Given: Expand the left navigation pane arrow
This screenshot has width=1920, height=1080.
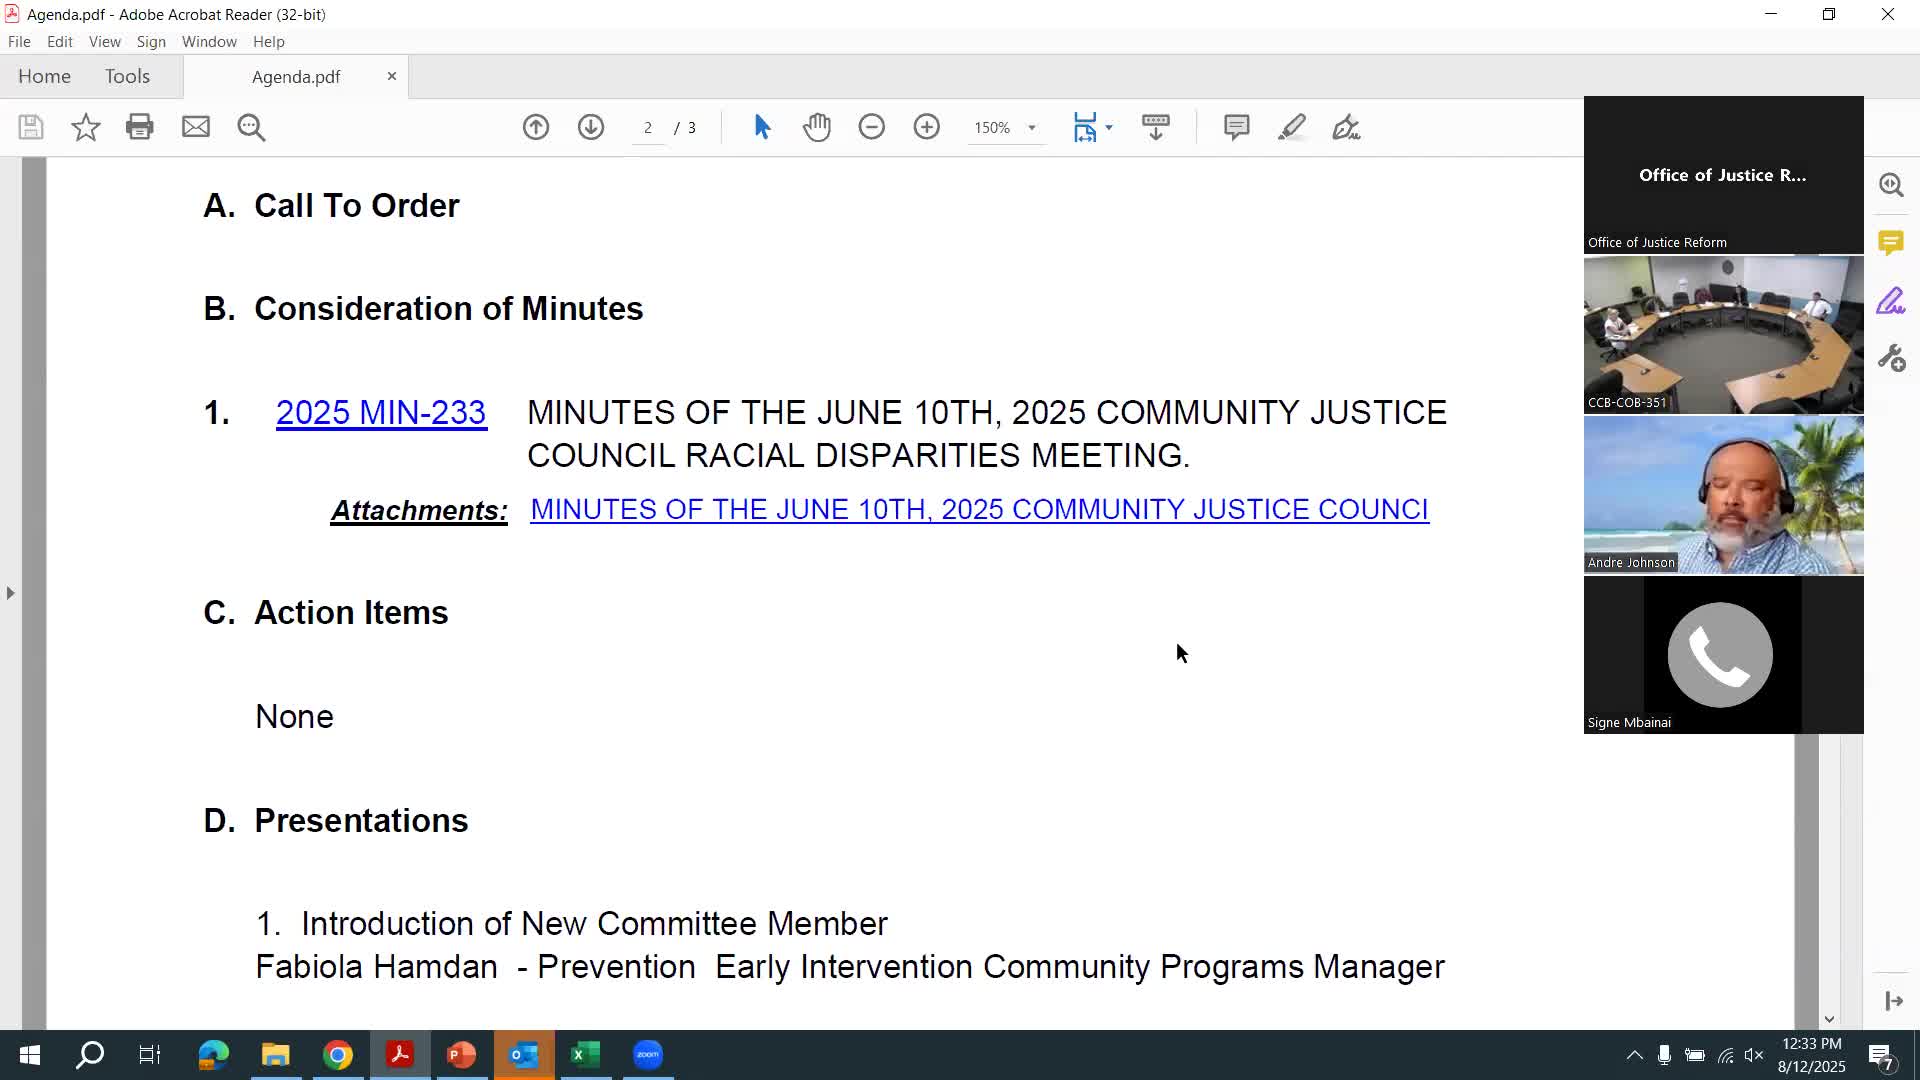Looking at the screenshot, I should point(10,593).
